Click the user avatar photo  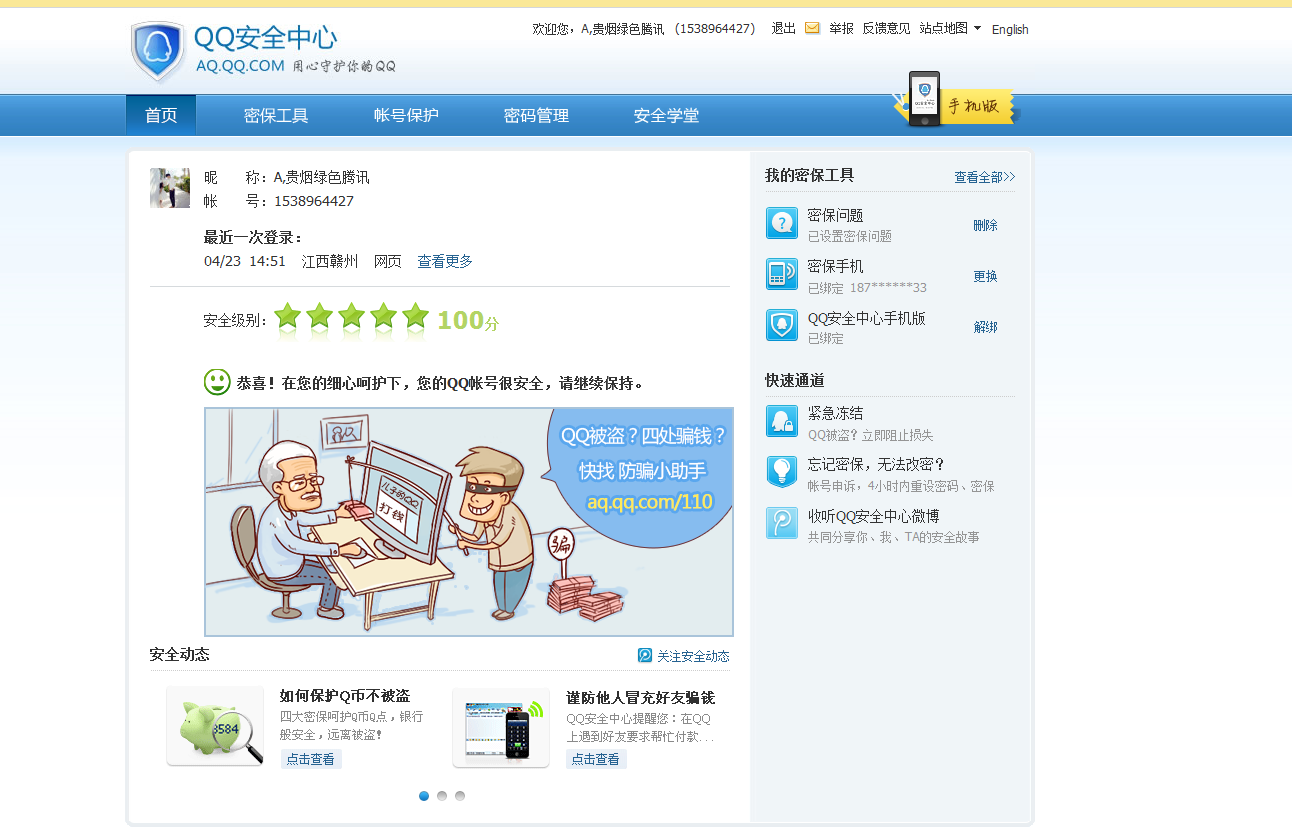tap(170, 188)
